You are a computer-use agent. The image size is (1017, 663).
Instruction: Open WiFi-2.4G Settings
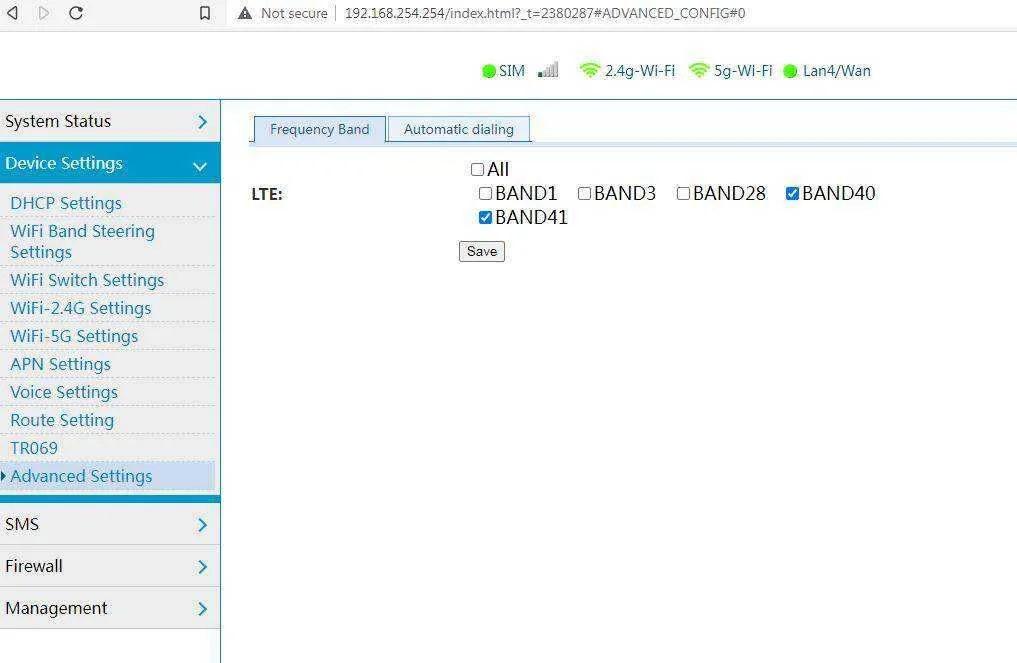(x=80, y=308)
